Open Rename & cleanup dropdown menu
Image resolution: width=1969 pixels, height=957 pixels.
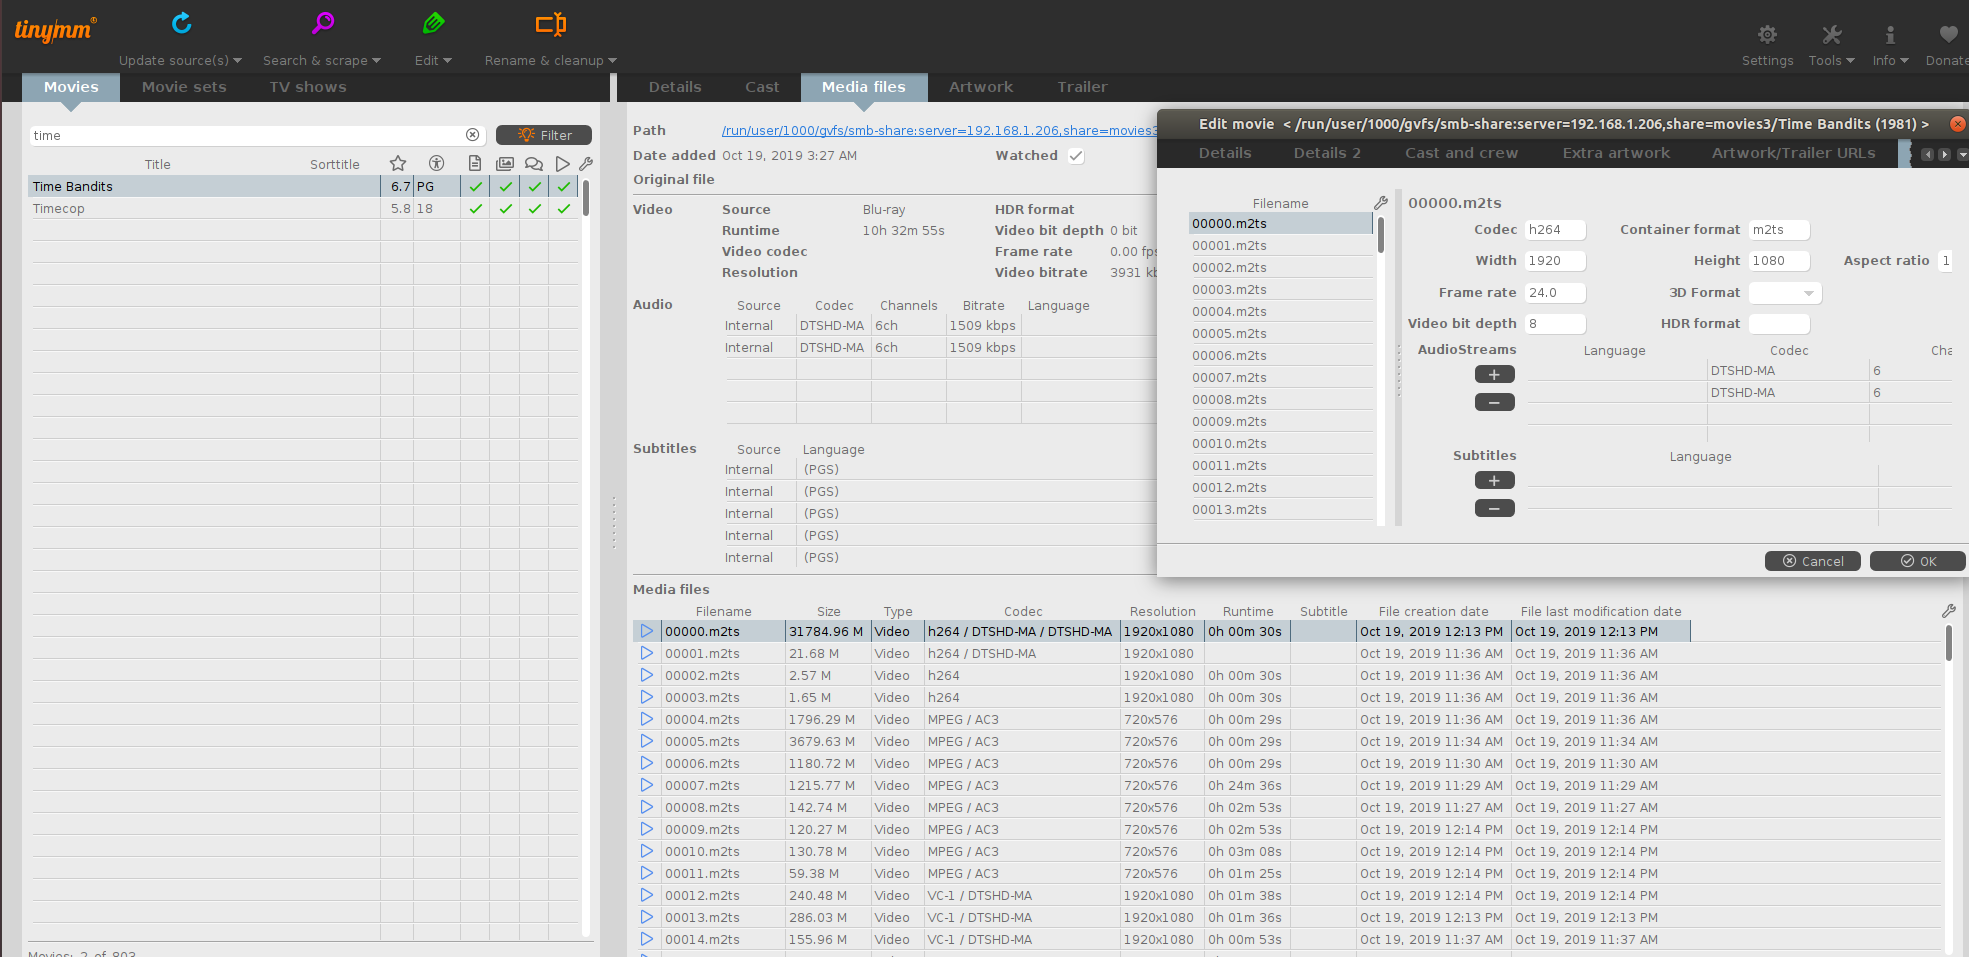click(612, 61)
